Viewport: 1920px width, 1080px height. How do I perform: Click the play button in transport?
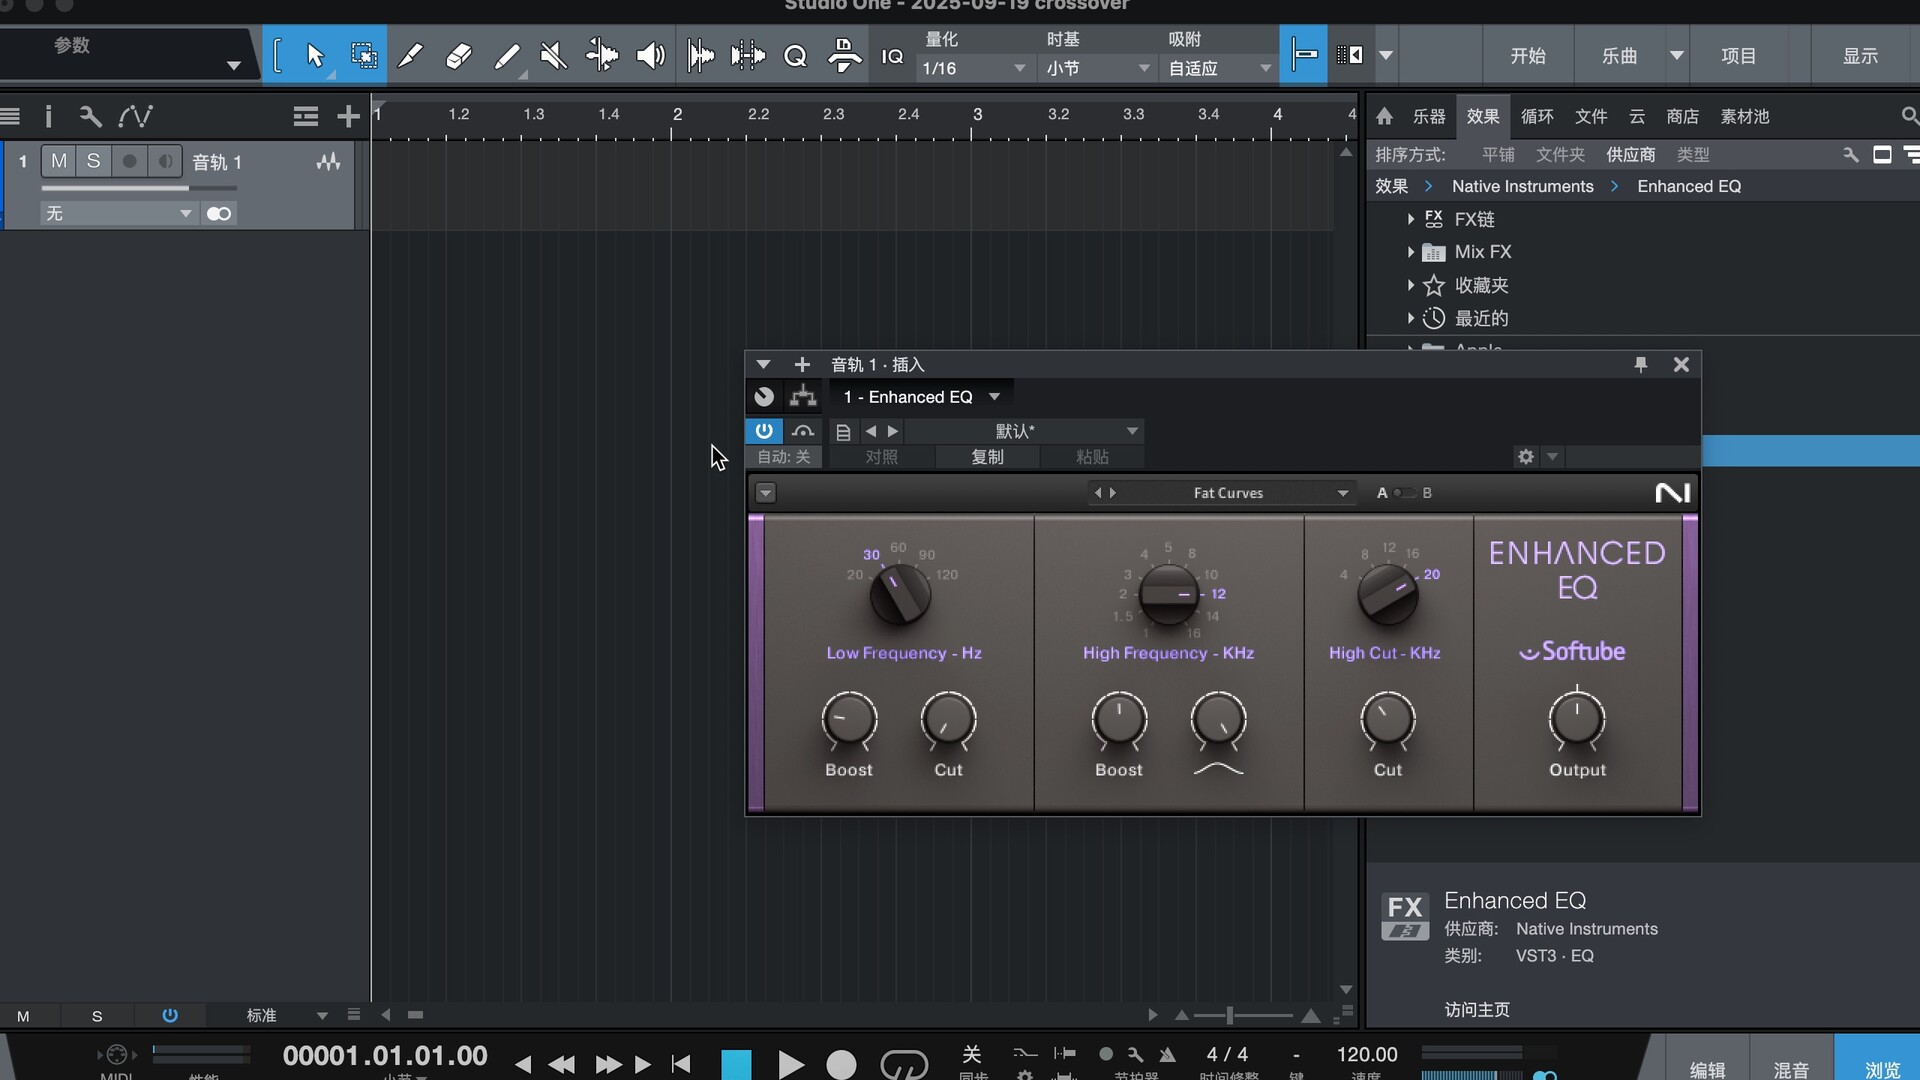tap(790, 1065)
